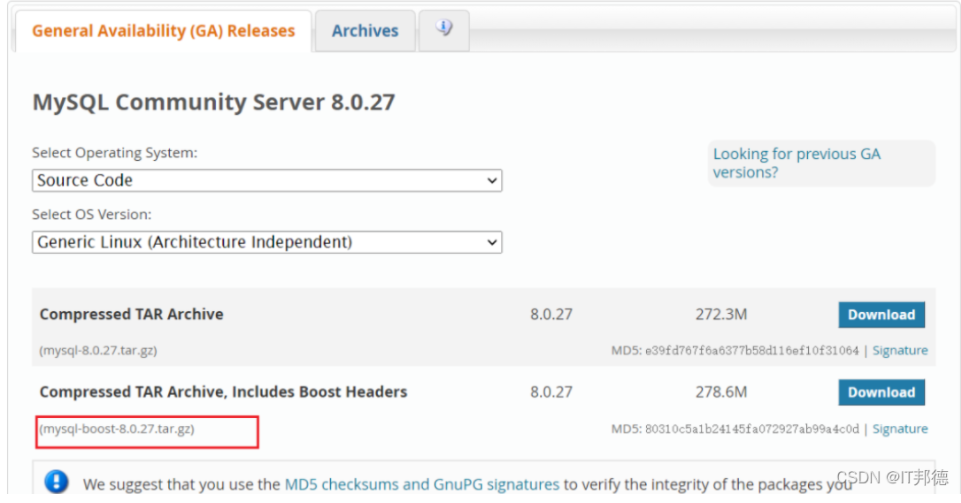The width and height of the screenshot is (961, 503).
Task: Click the 'MySQL Community Server 8.0.27' heading
Action: tap(214, 102)
